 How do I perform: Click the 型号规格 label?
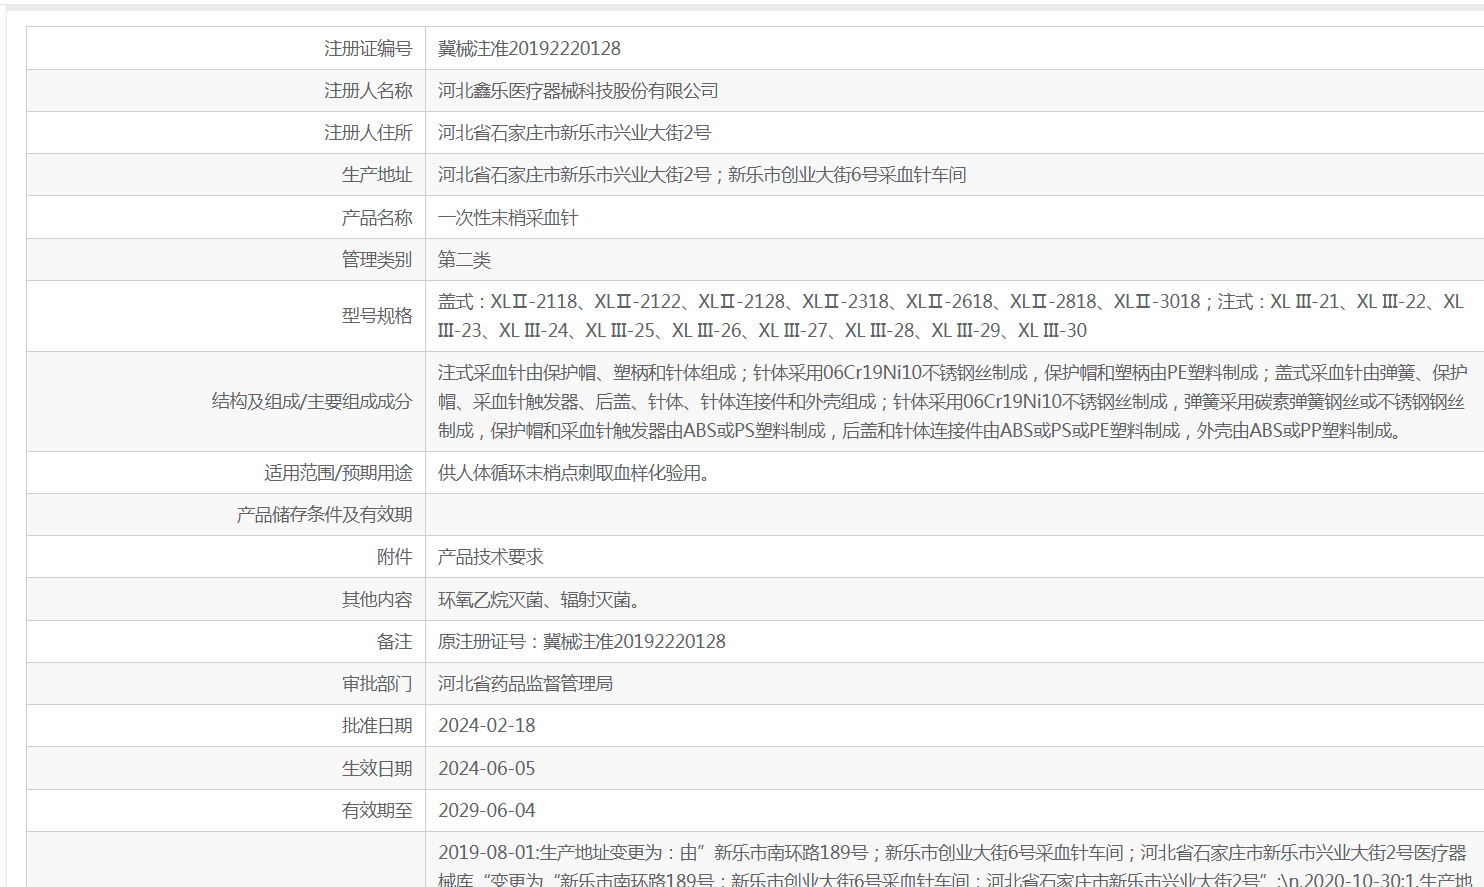point(376,315)
